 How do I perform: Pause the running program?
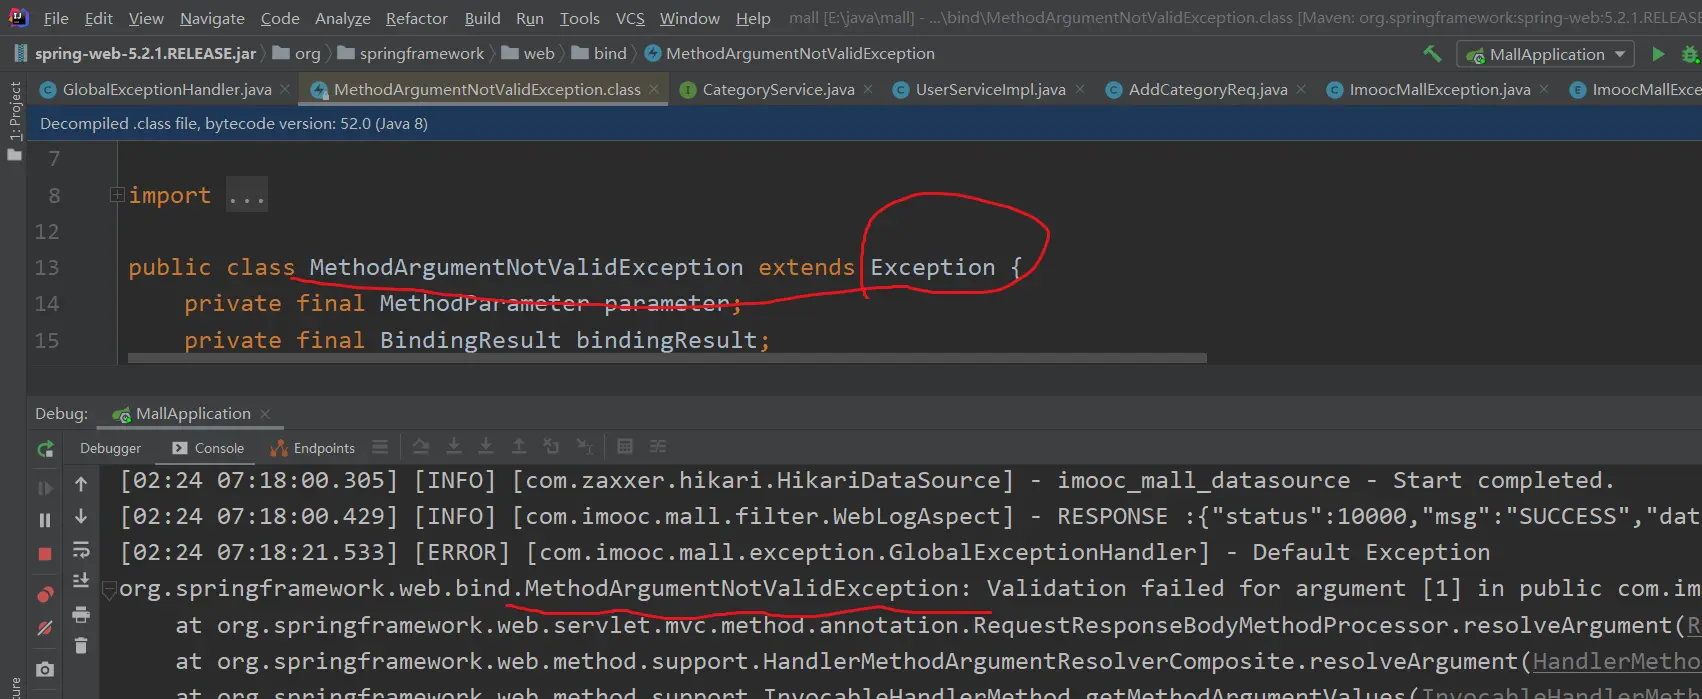click(45, 520)
